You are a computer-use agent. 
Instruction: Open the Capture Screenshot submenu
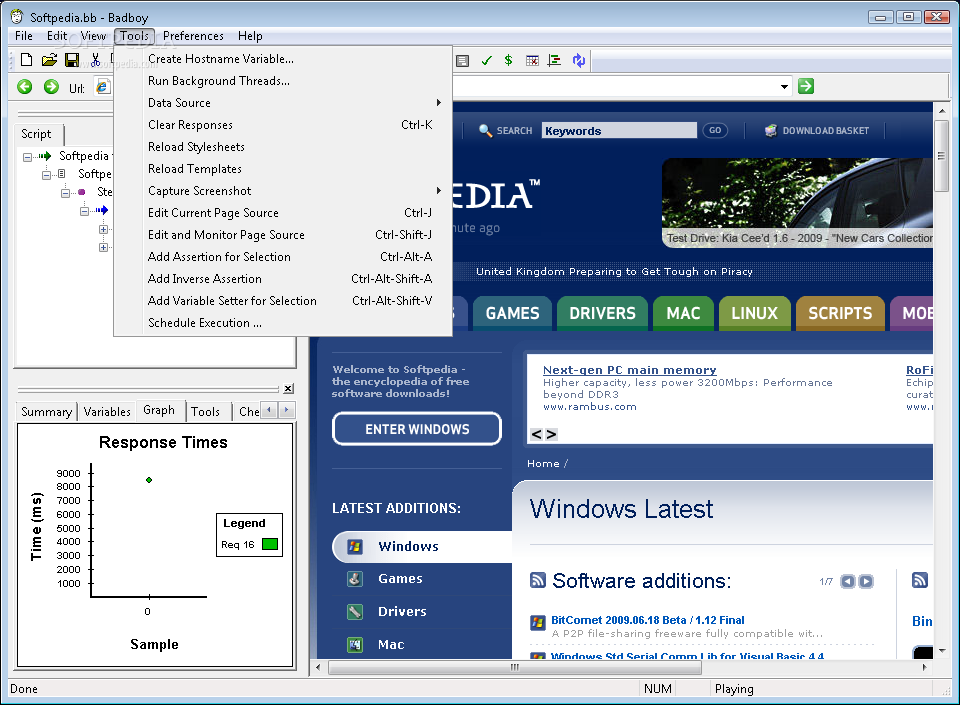coord(283,191)
